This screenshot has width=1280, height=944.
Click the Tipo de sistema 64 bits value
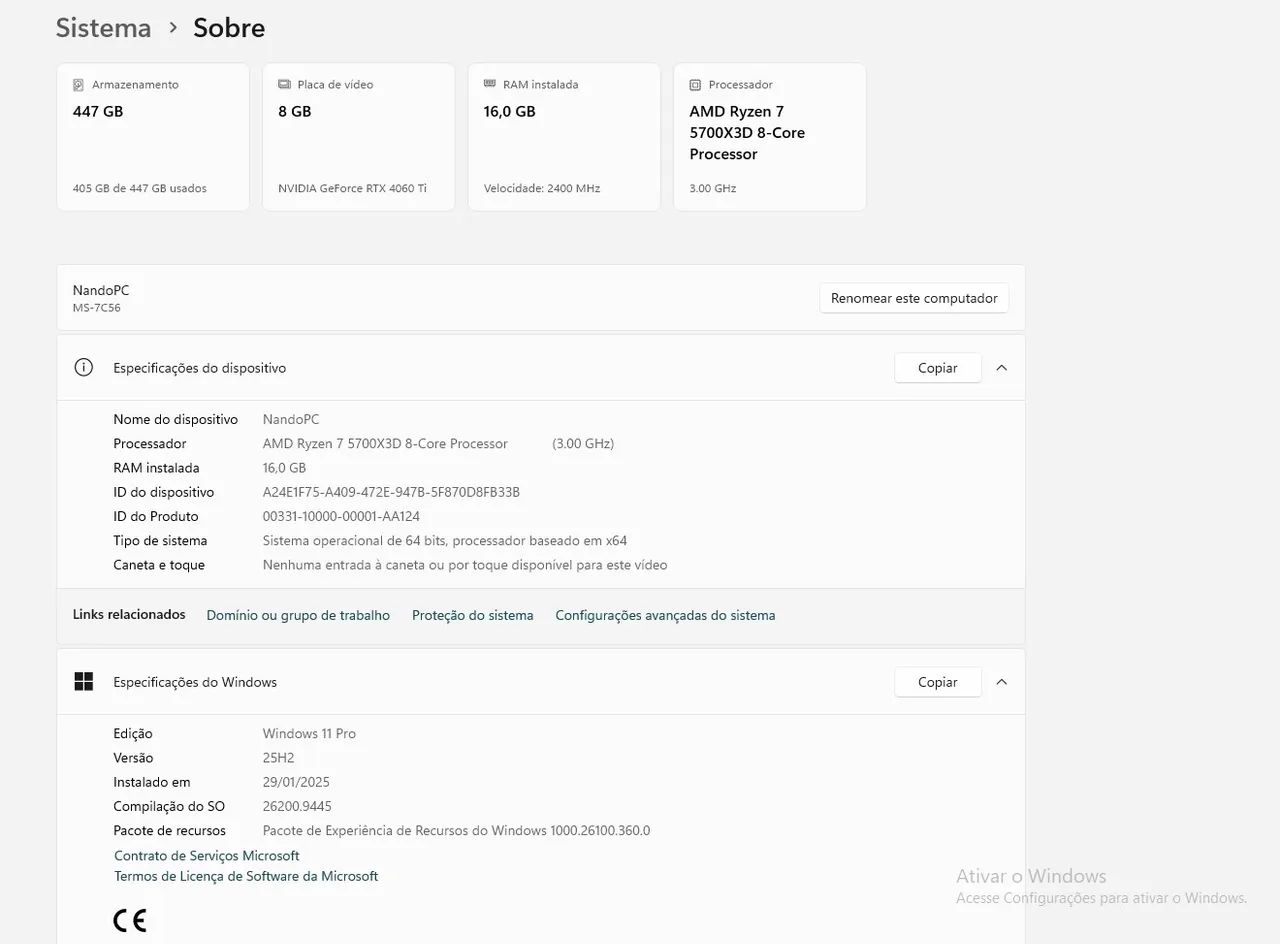tap(445, 541)
